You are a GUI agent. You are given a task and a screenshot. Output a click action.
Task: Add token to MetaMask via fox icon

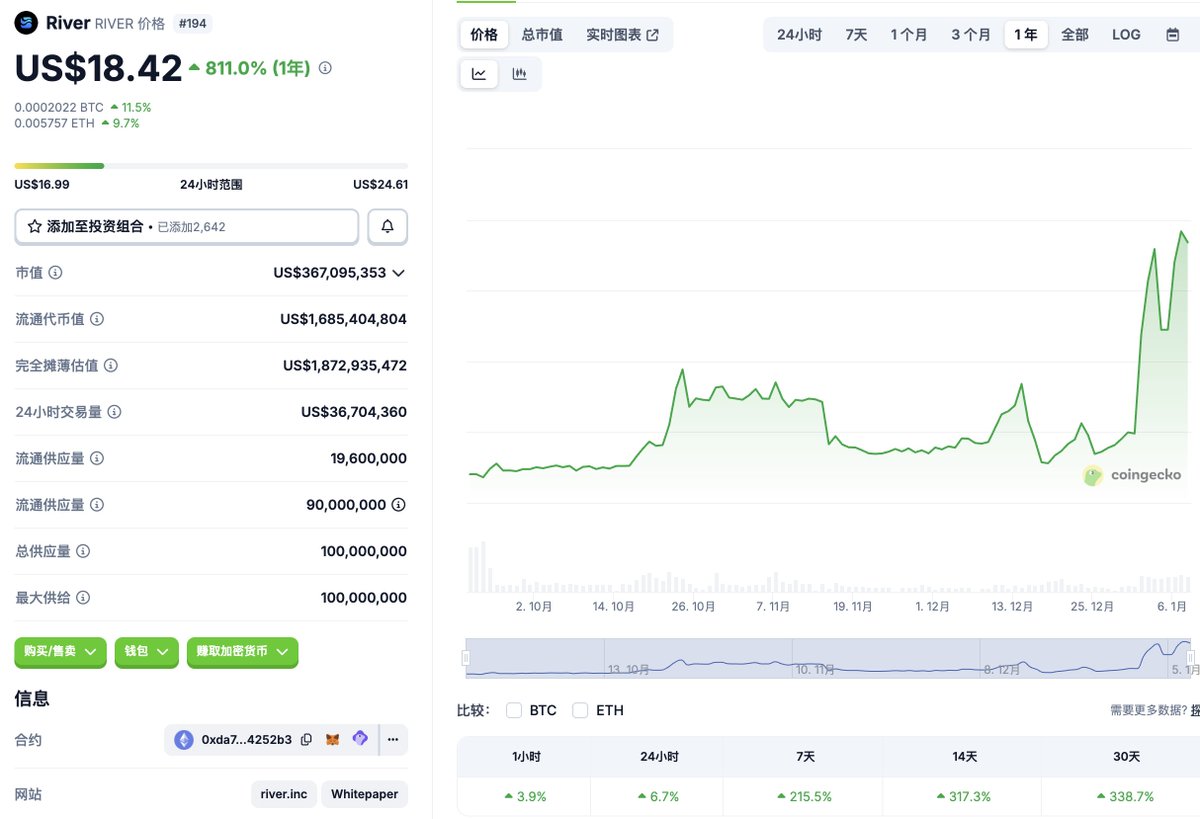coord(333,740)
